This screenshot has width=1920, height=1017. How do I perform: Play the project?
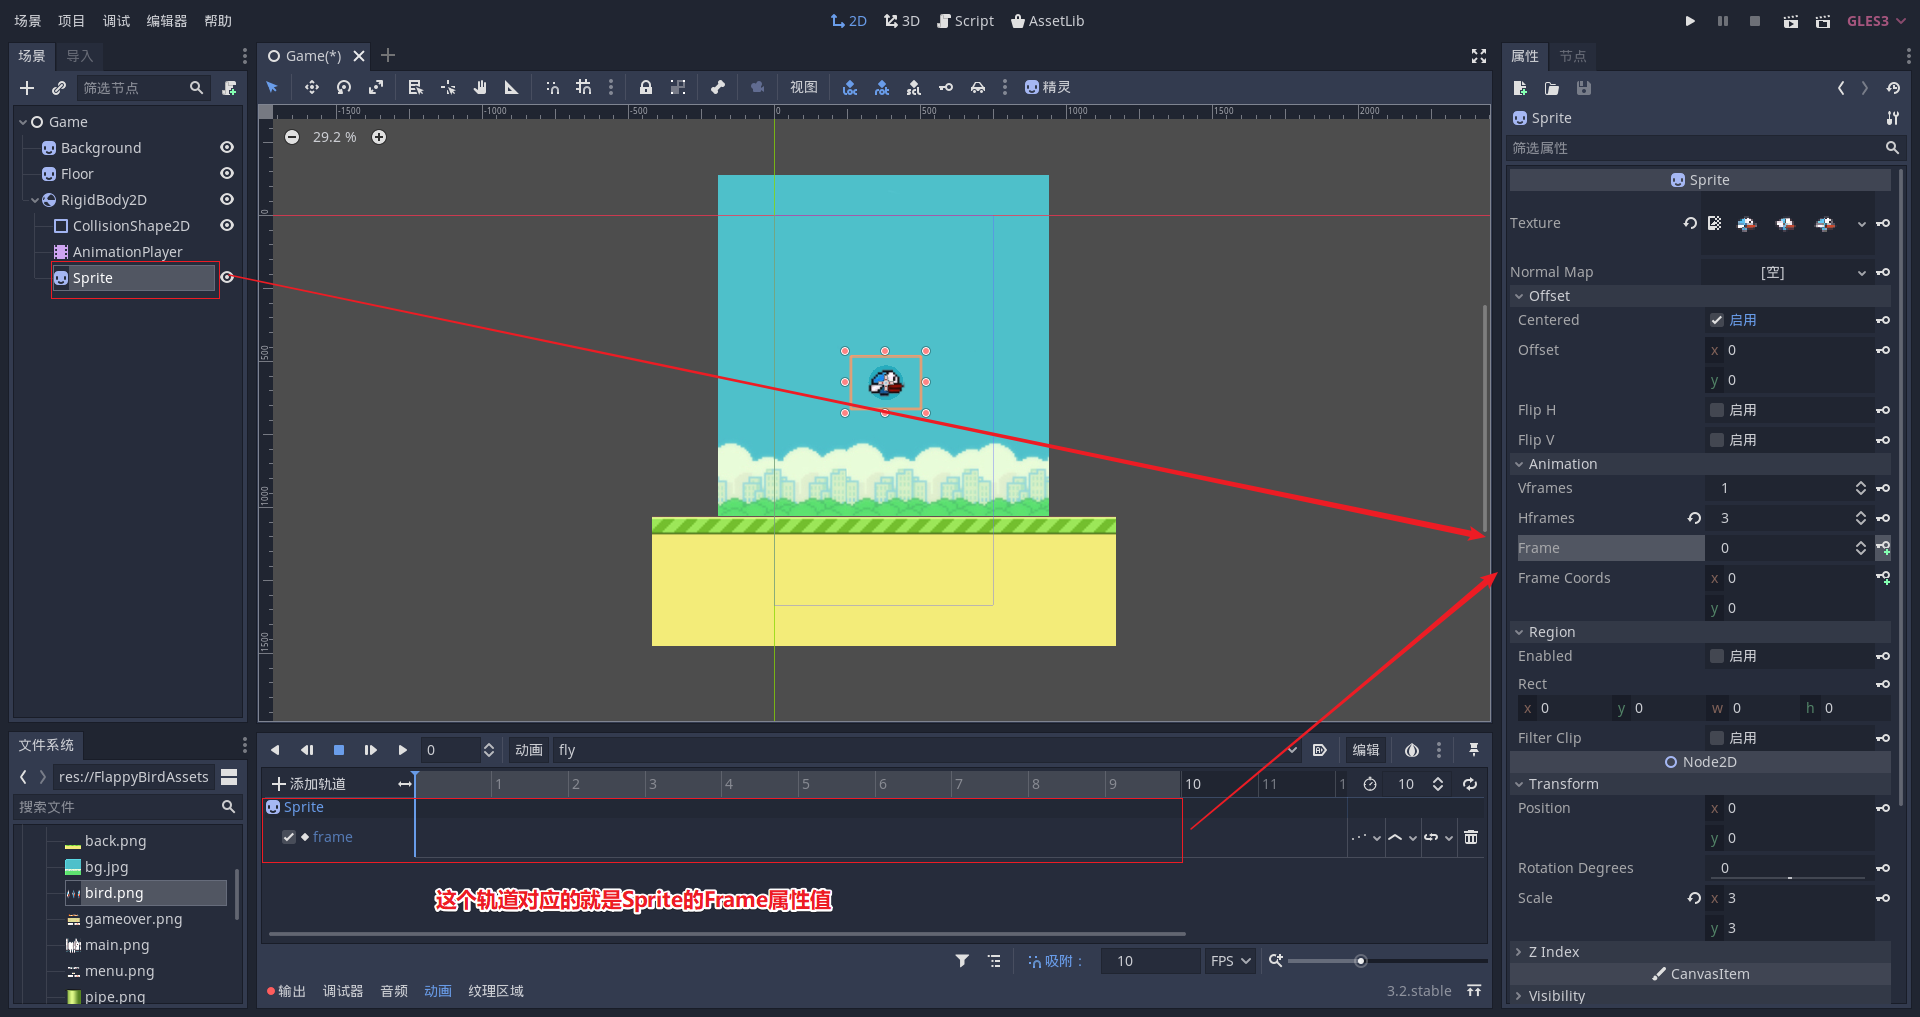tap(1690, 21)
